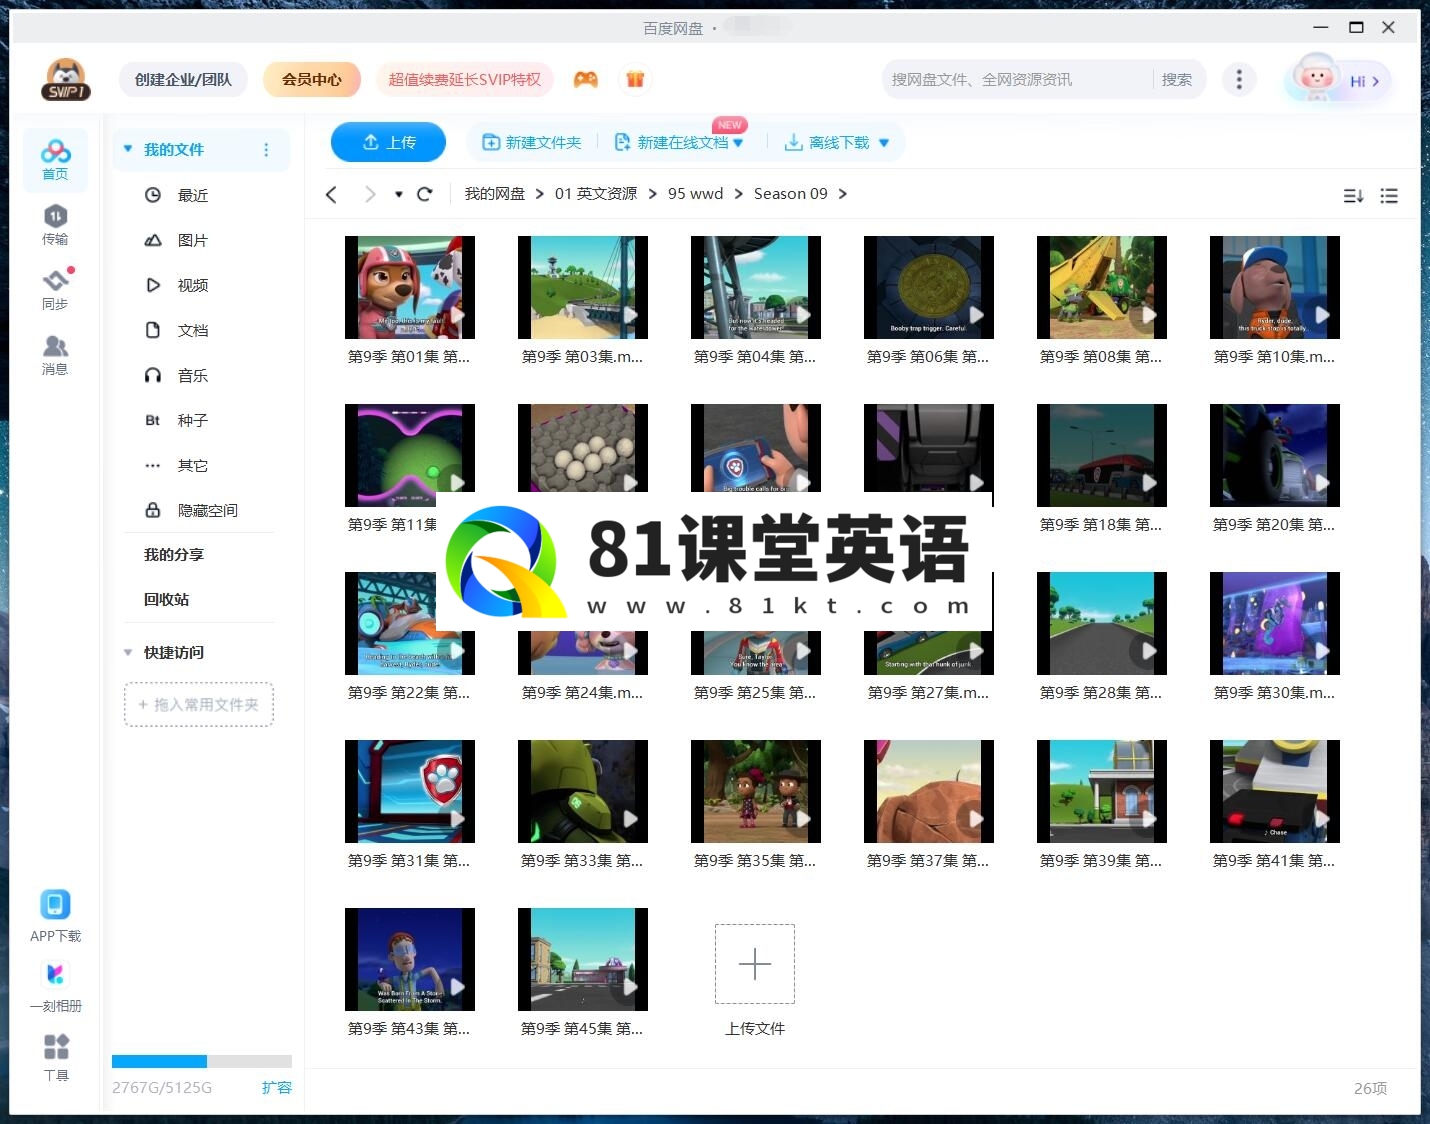This screenshot has width=1430, height=1124.
Task: Open 会员中心 member center
Action: 312,79
